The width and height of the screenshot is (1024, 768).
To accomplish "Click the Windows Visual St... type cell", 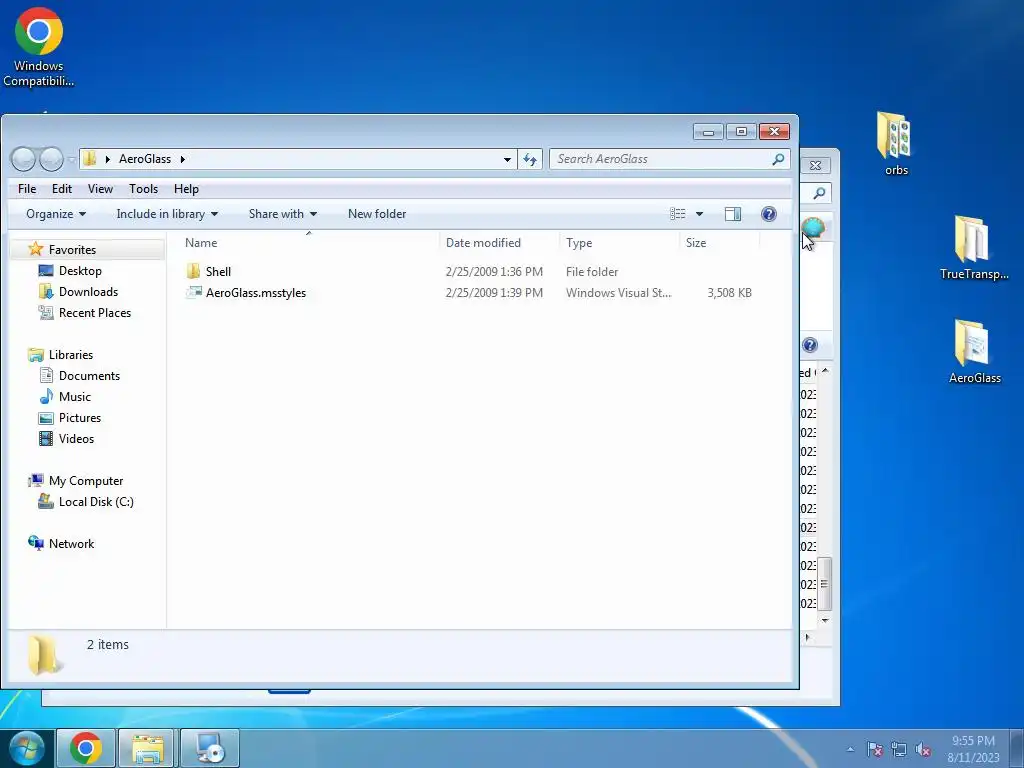I will point(618,293).
